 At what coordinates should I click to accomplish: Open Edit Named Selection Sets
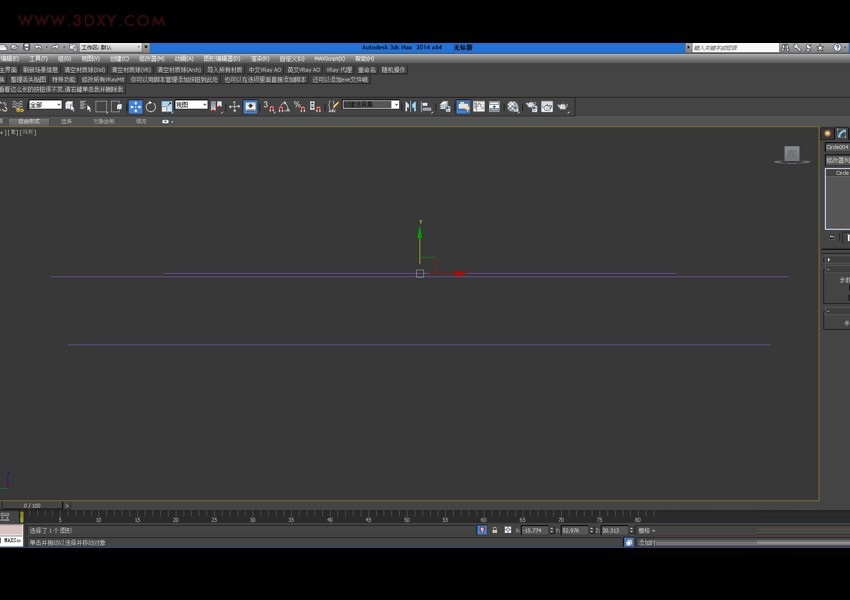click(x=333, y=107)
